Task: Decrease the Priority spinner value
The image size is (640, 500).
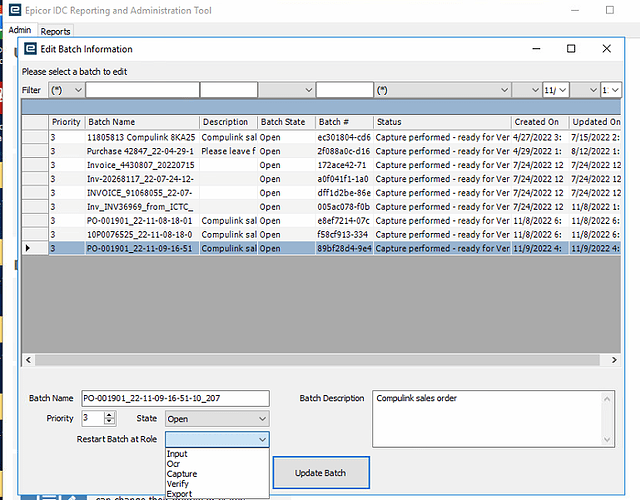Action: [x=109, y=422]
